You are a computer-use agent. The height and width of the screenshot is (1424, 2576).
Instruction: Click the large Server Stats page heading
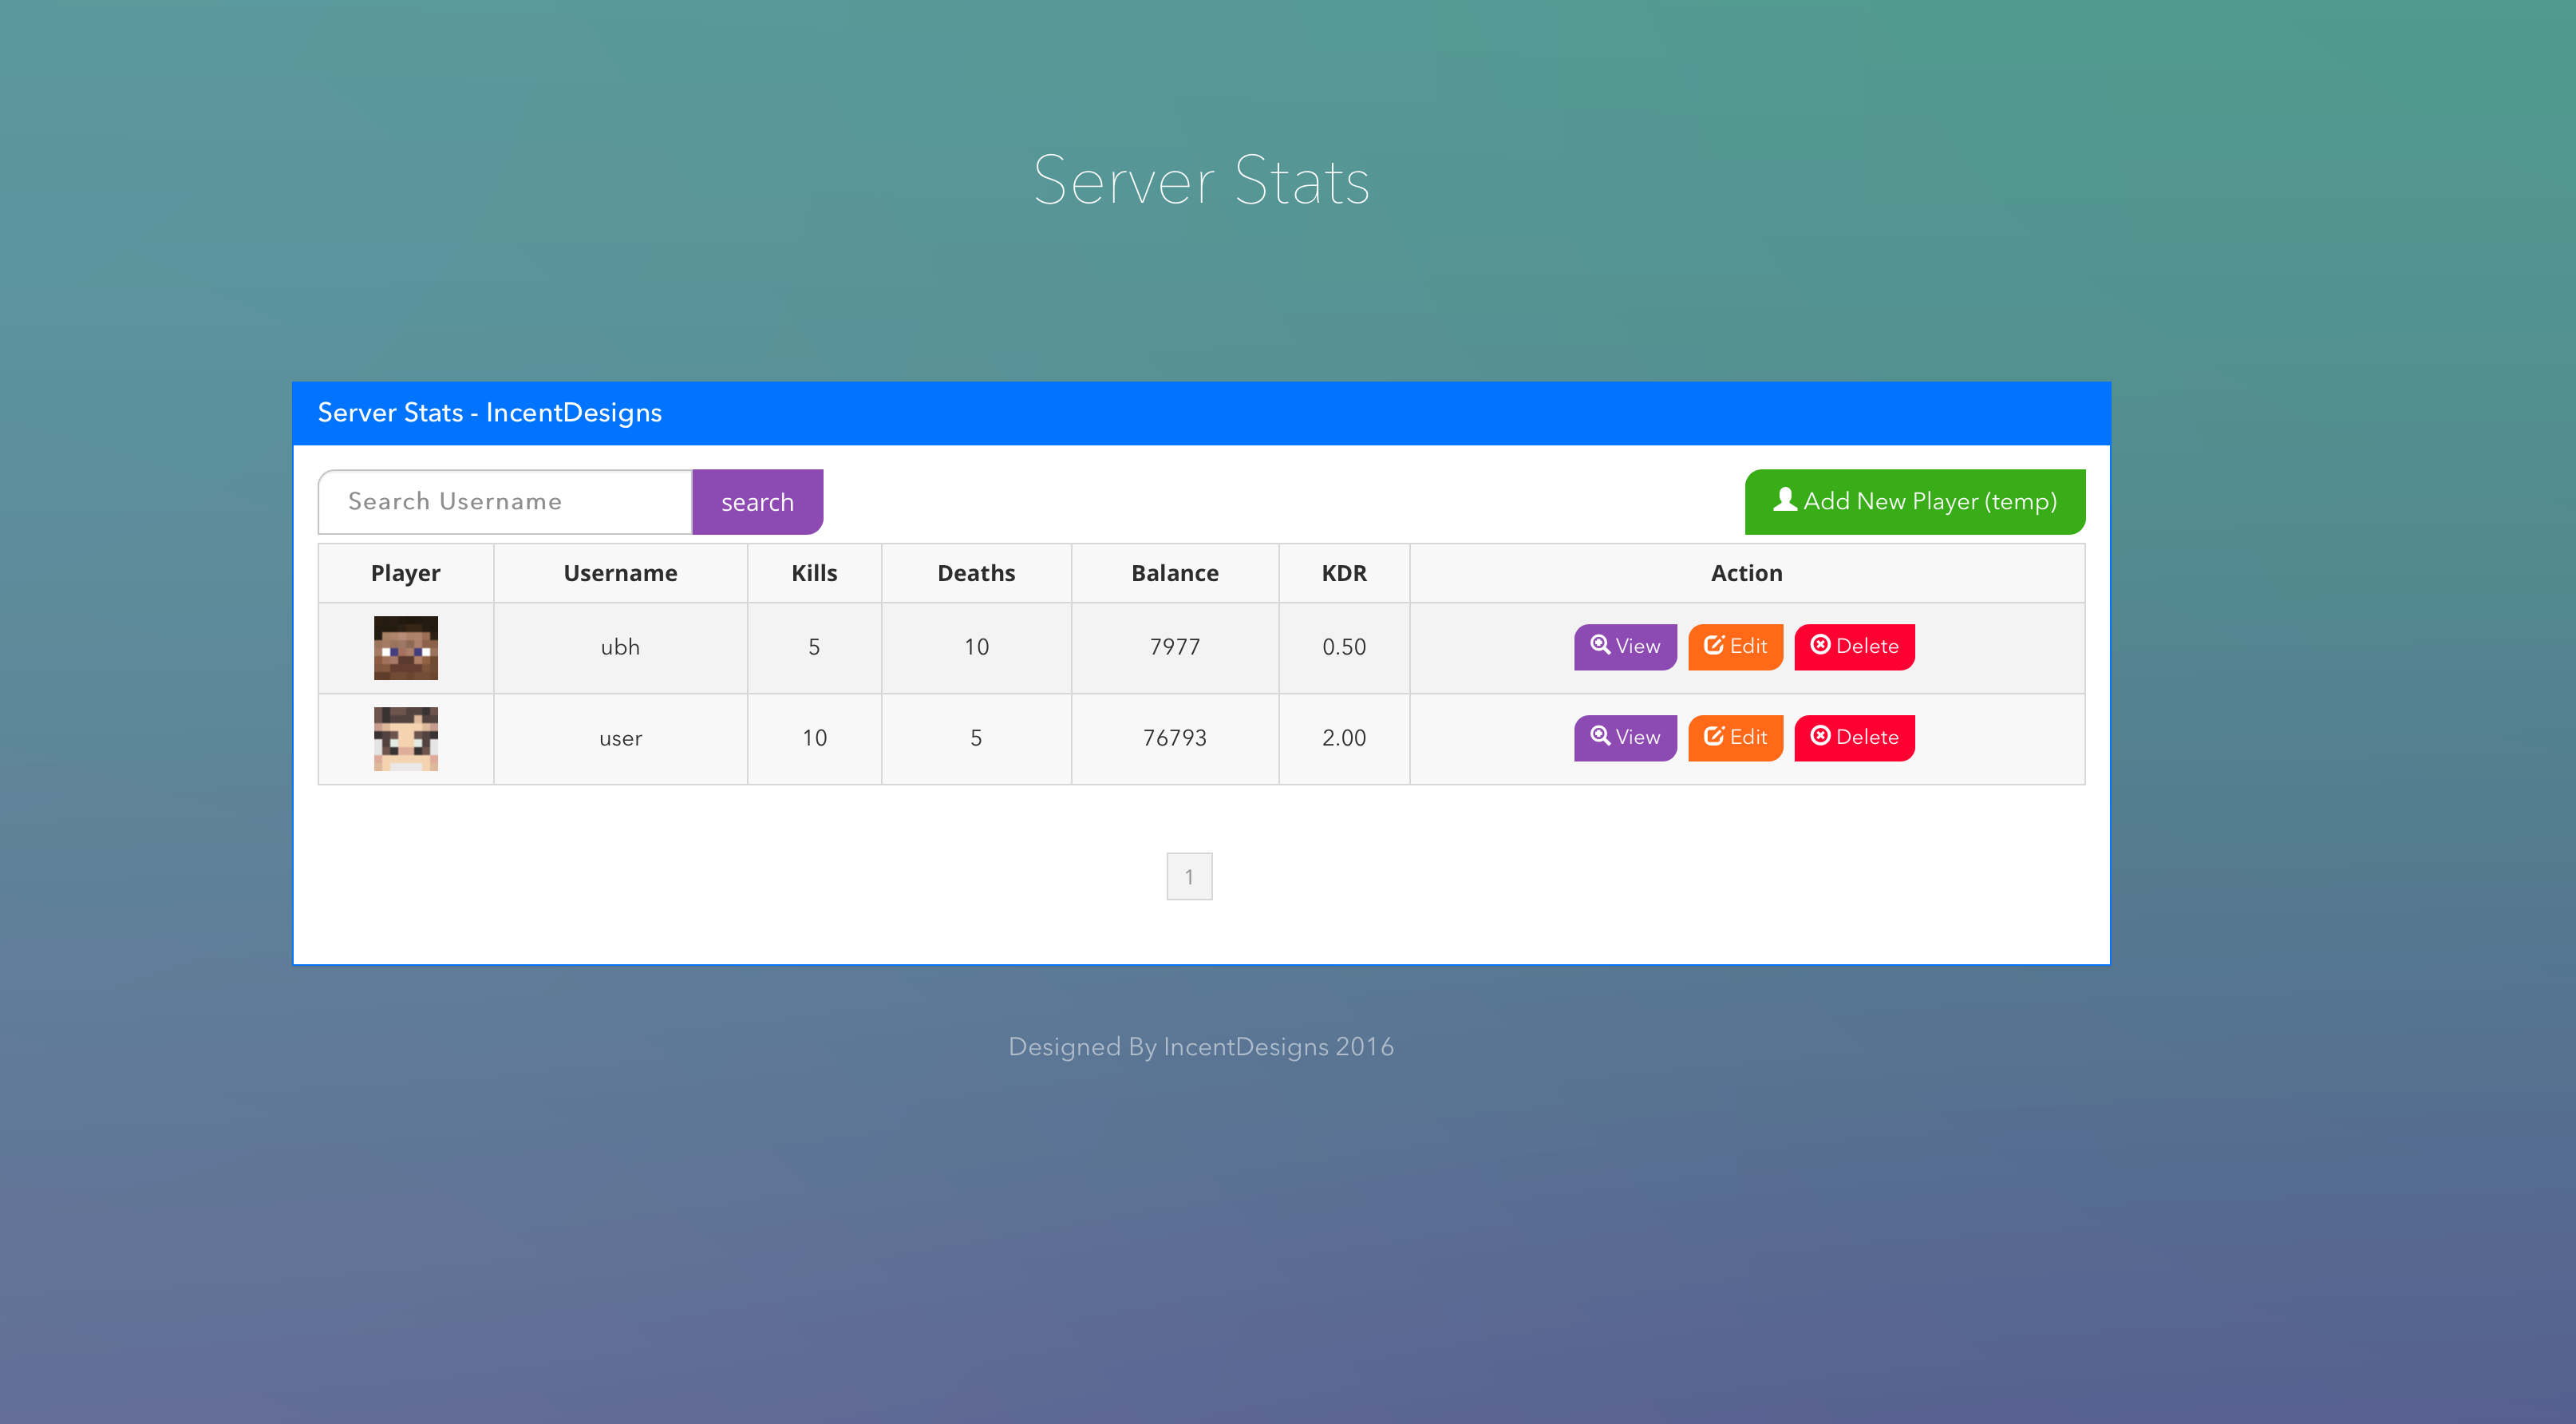(x=1201, y=181)
